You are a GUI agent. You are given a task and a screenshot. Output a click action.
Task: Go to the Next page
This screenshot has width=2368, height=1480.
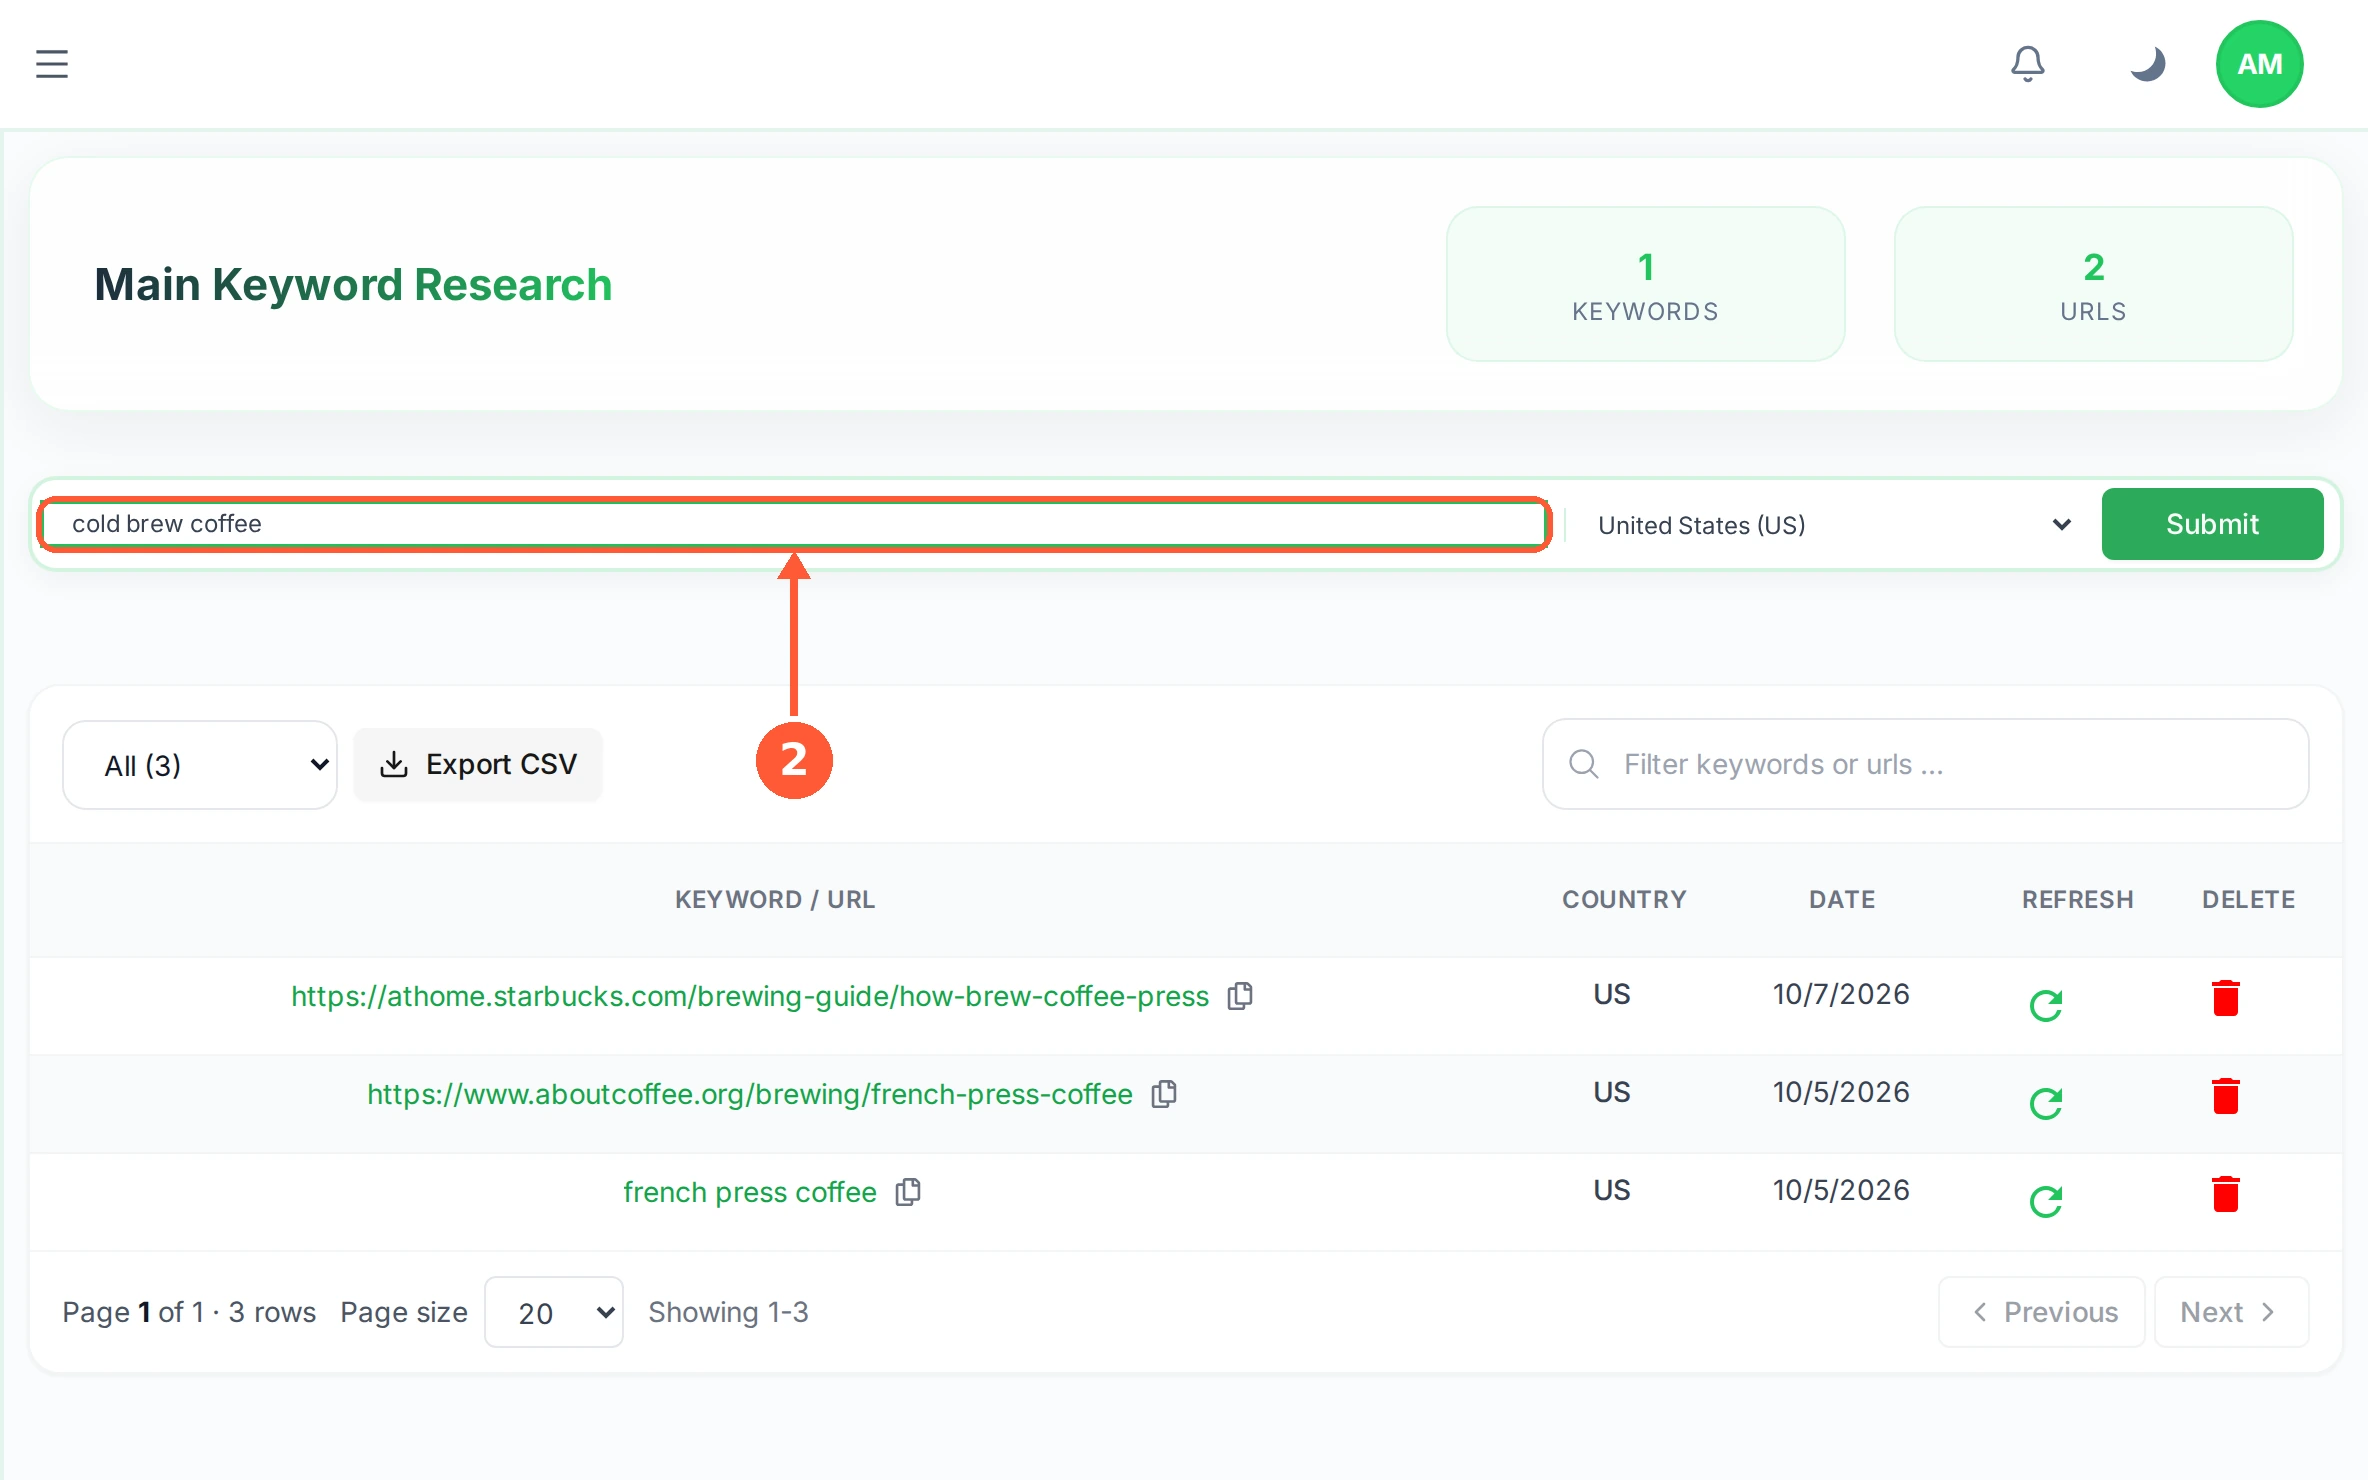pos(2231,1312)
